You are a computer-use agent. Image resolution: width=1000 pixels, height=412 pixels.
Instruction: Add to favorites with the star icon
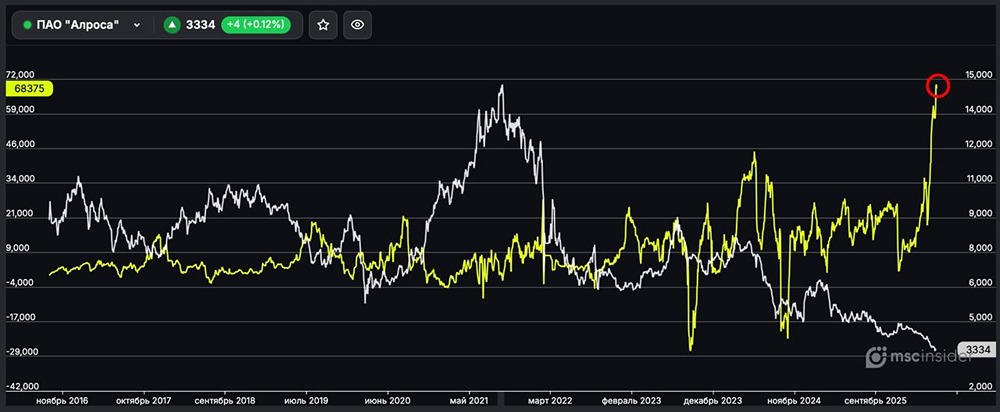(323, 25)
